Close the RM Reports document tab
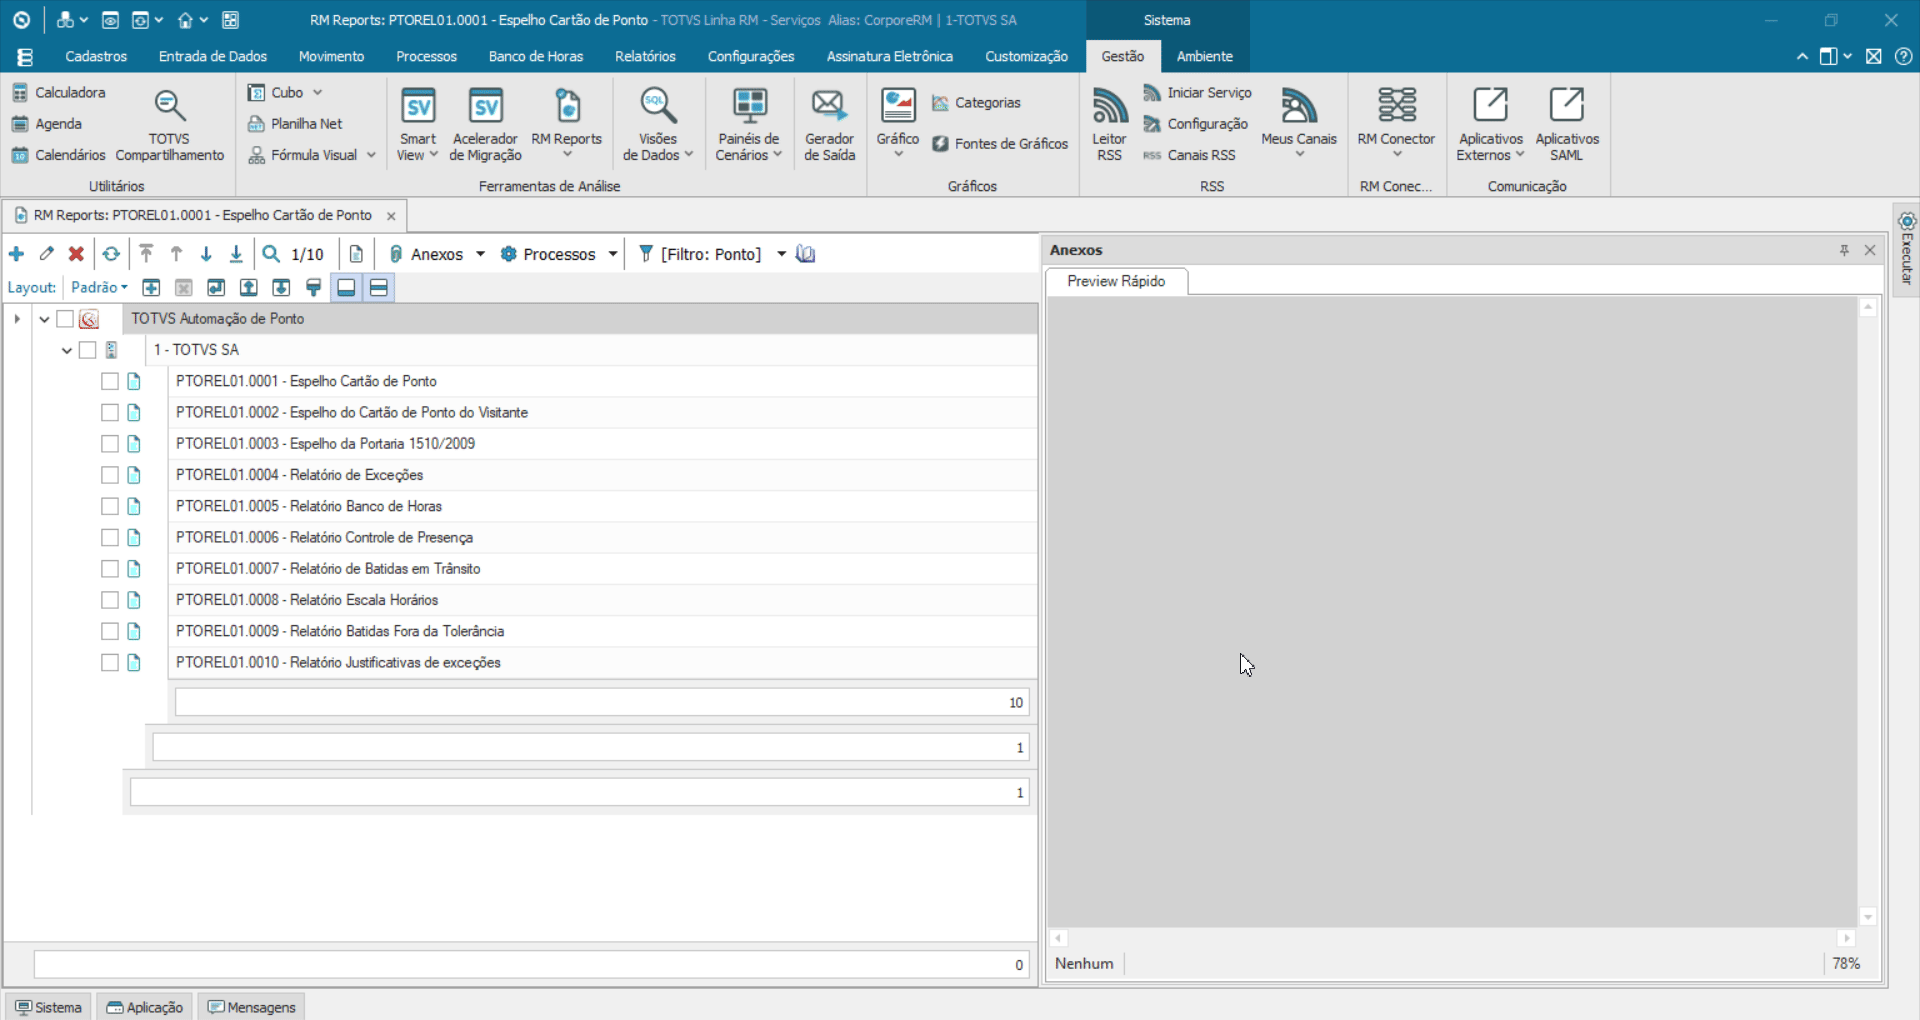Screen dimensions: 1920x1020 click(391, 216)
